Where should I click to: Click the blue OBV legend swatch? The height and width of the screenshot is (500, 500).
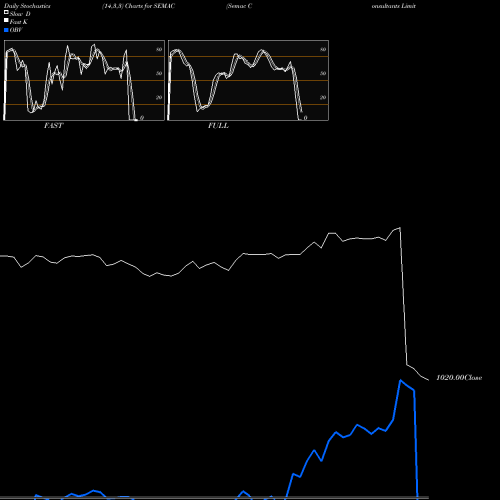6,30
